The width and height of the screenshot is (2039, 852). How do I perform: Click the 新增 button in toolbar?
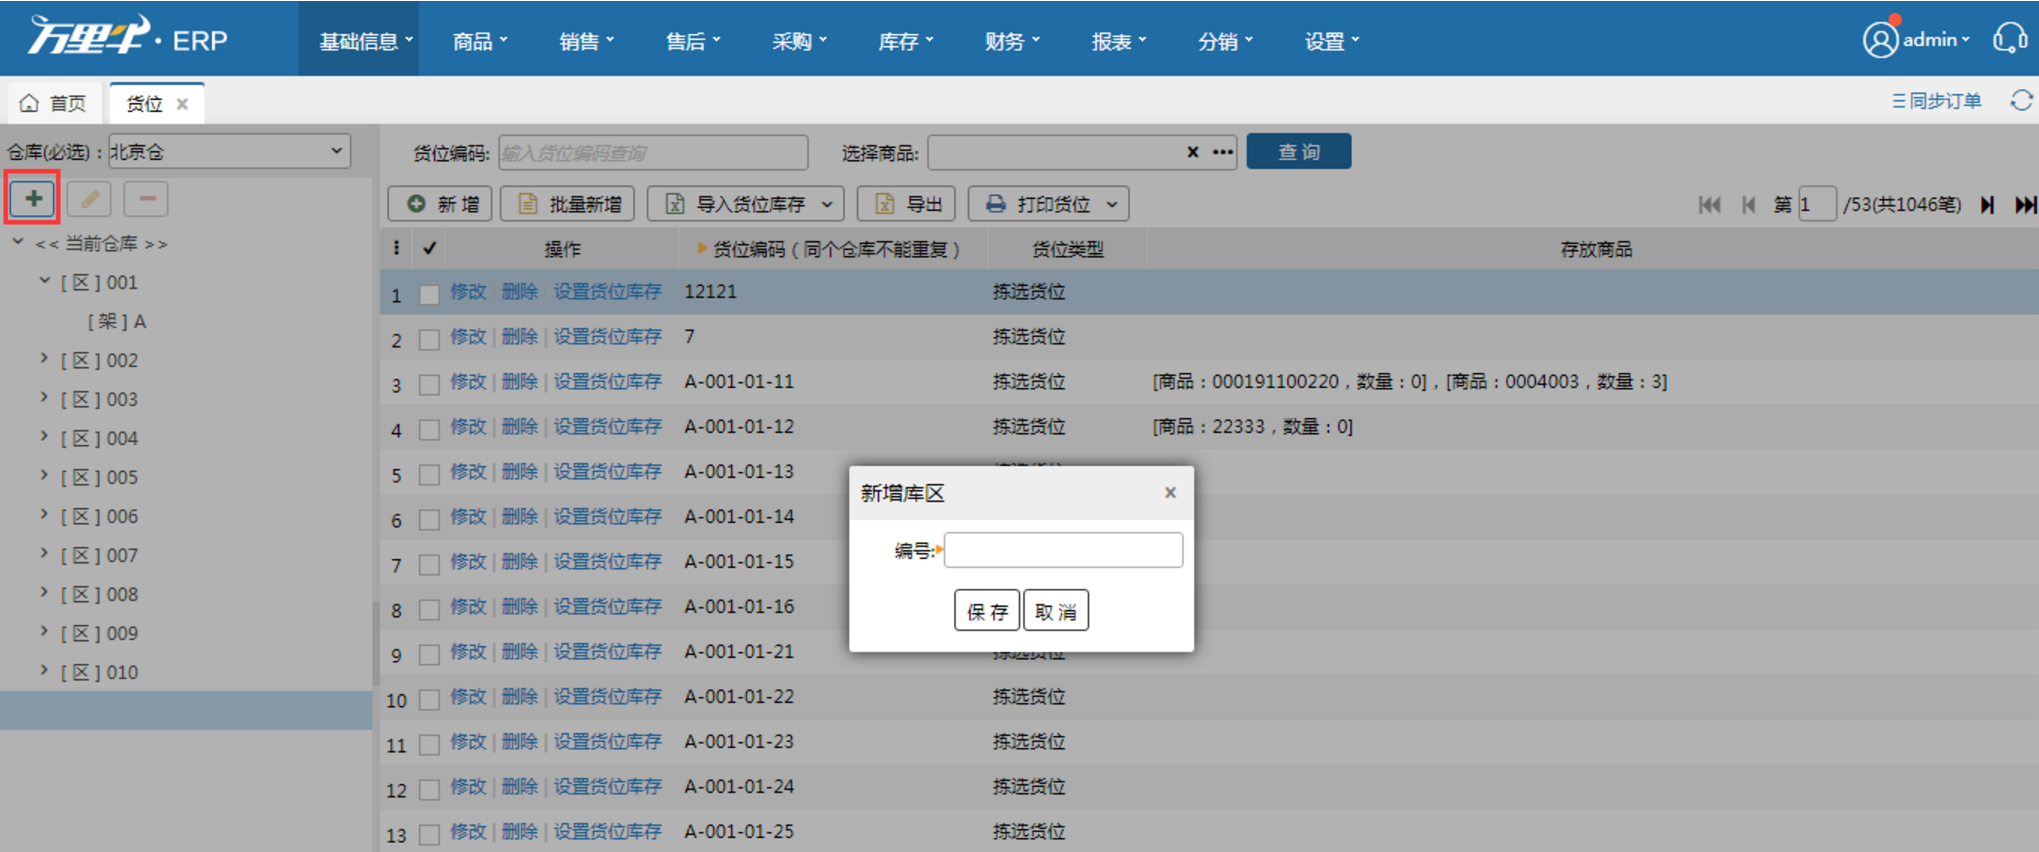point(440,204)
